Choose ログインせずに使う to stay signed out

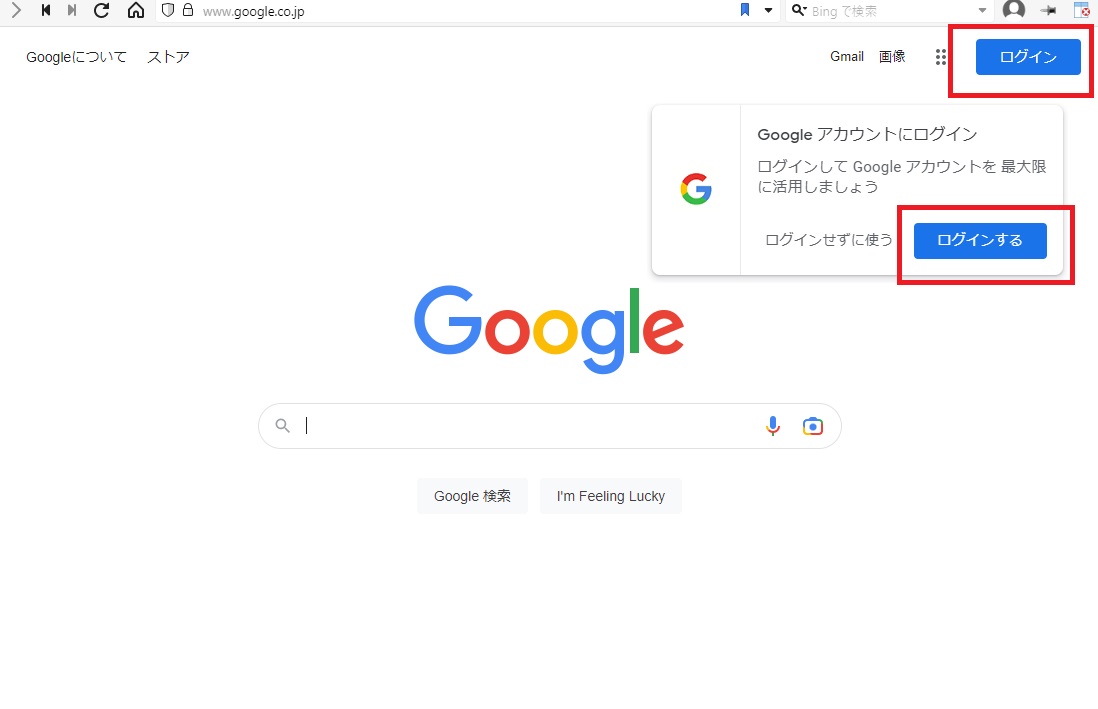(829, 240)
